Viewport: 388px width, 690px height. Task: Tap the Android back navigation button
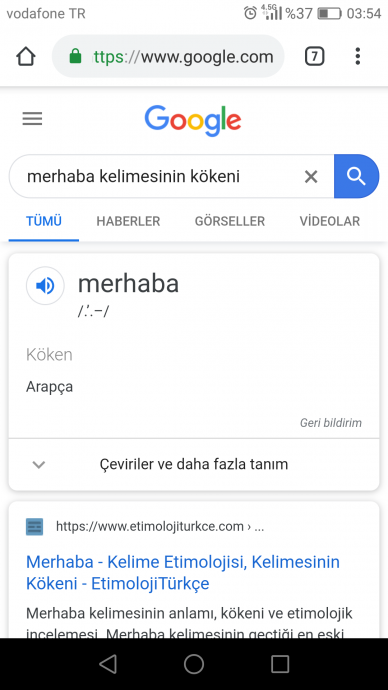click(x=108, y=664)
